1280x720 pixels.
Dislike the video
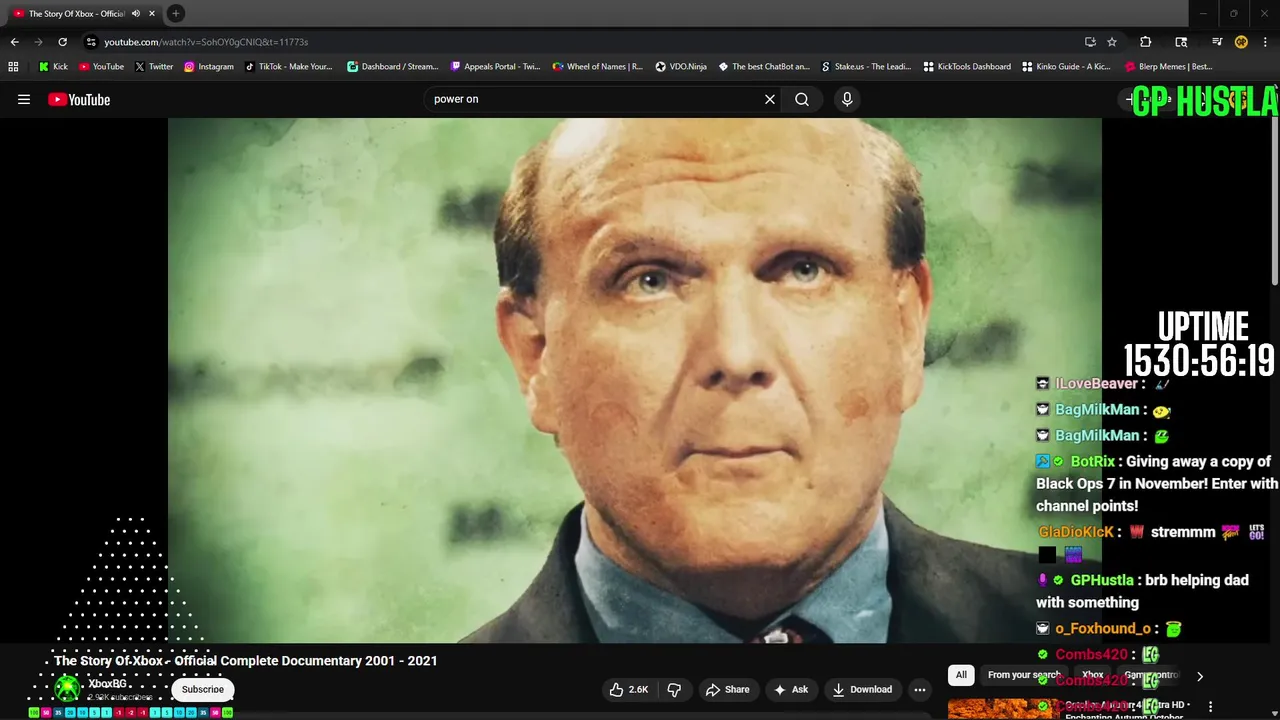pos(674,689)
